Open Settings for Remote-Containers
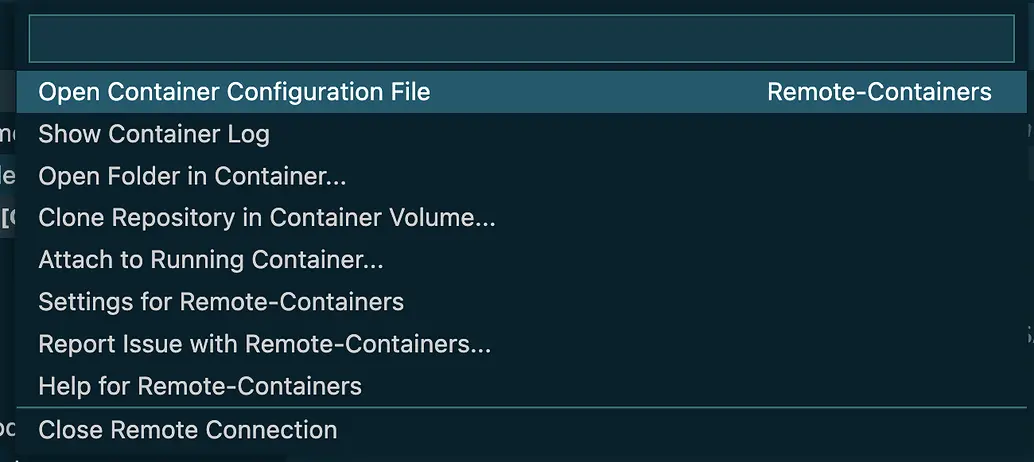The width and height of the screenshot is (1034, 462). click(x=521, y=302)
